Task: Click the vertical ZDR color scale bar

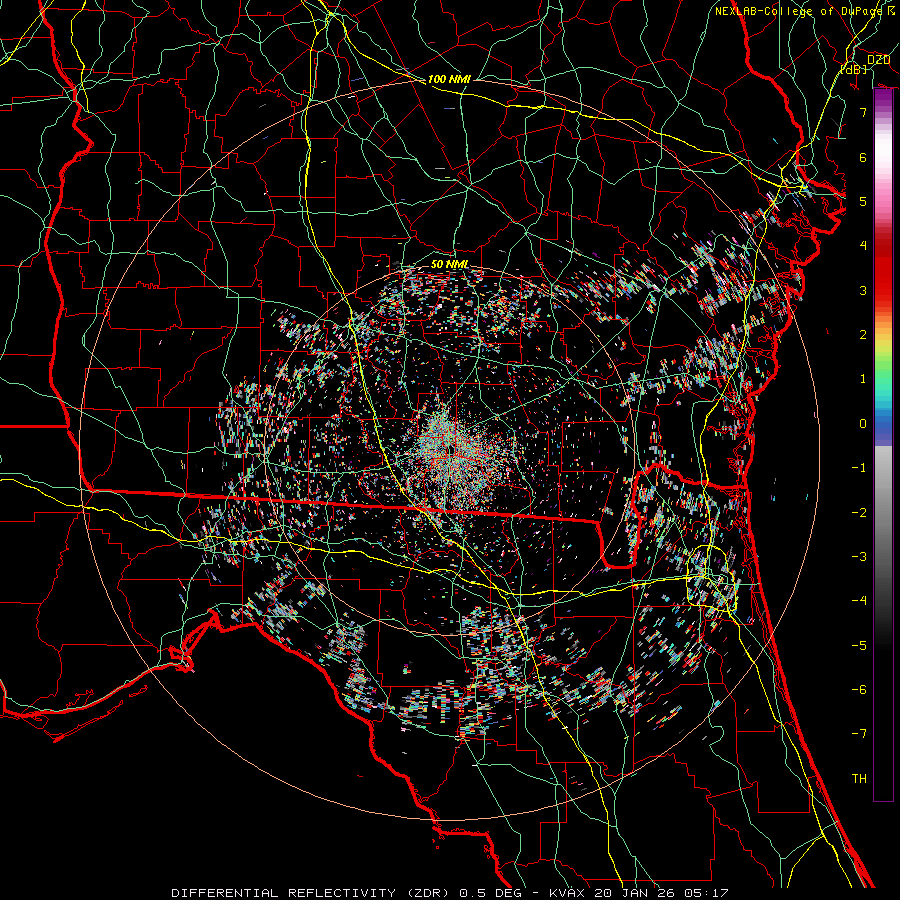Action: (x=883, y=445)
